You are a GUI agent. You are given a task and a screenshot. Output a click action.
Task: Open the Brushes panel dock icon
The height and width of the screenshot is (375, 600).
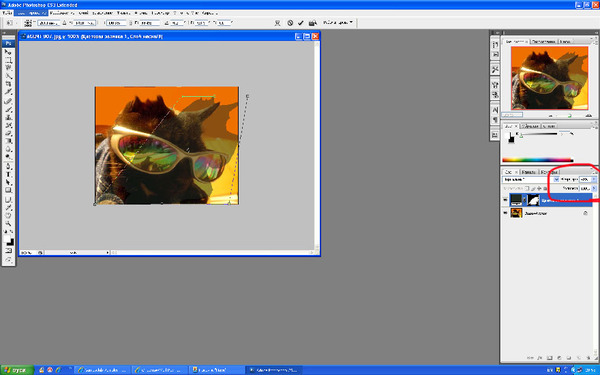pos(495,85)
